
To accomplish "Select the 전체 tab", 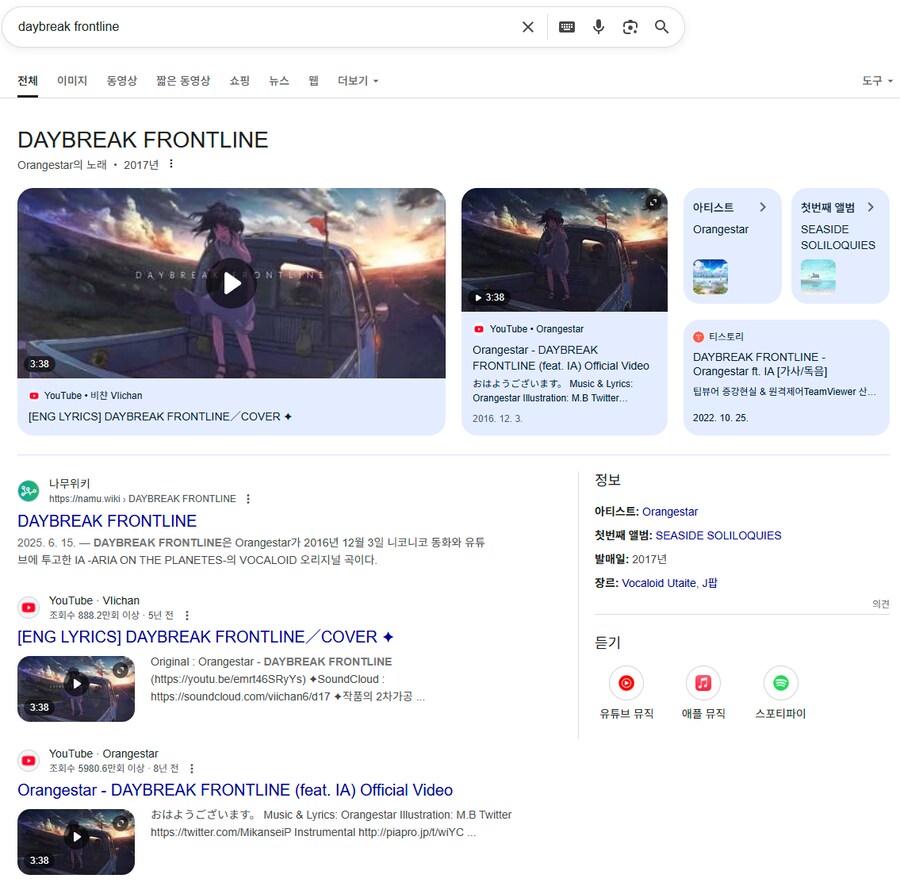I will 28,81.
